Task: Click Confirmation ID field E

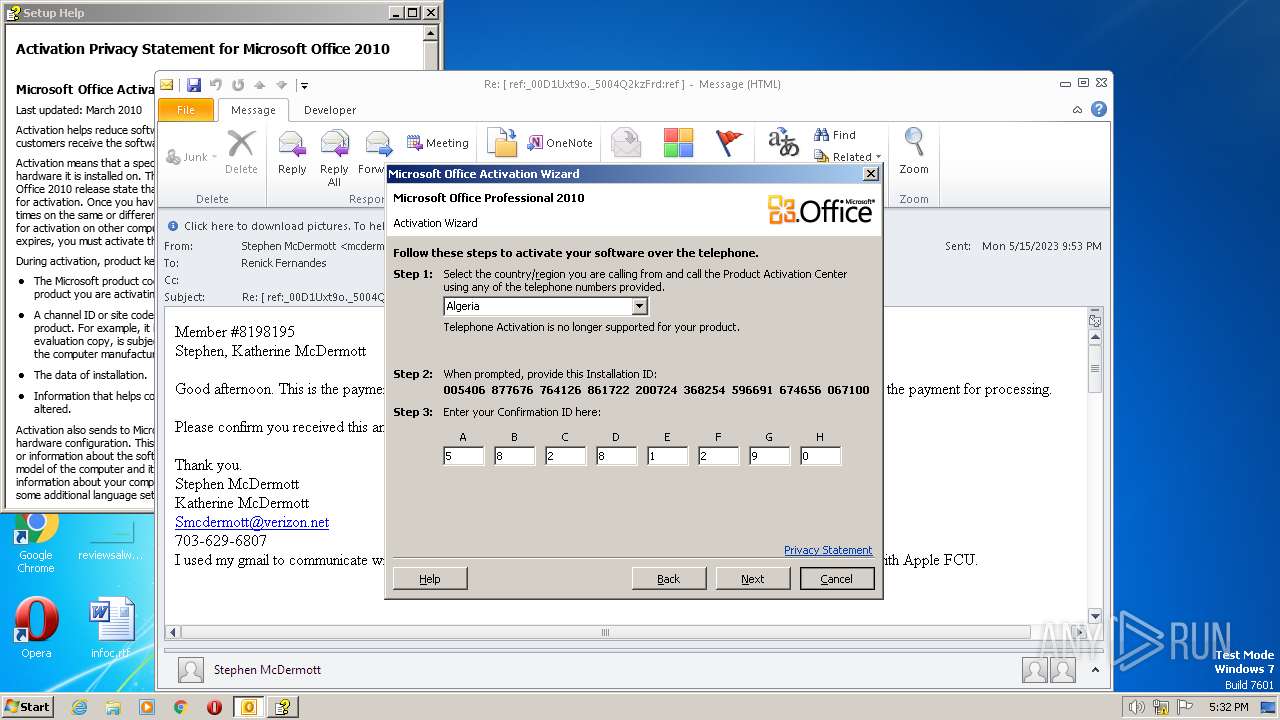Action: [x=667, y=456]
